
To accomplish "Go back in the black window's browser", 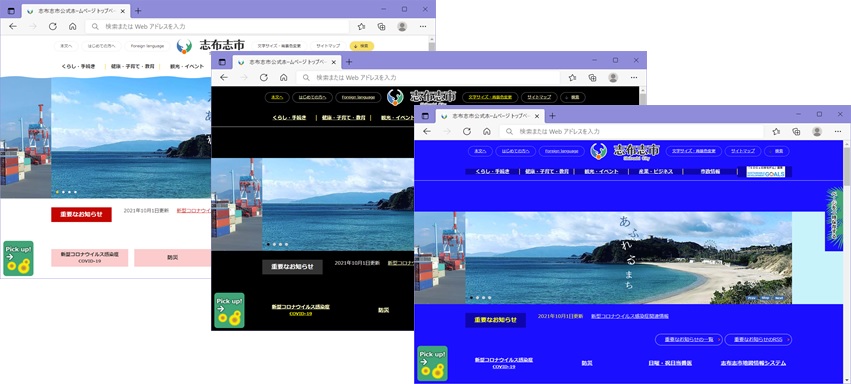I will [x=224, y=78].
